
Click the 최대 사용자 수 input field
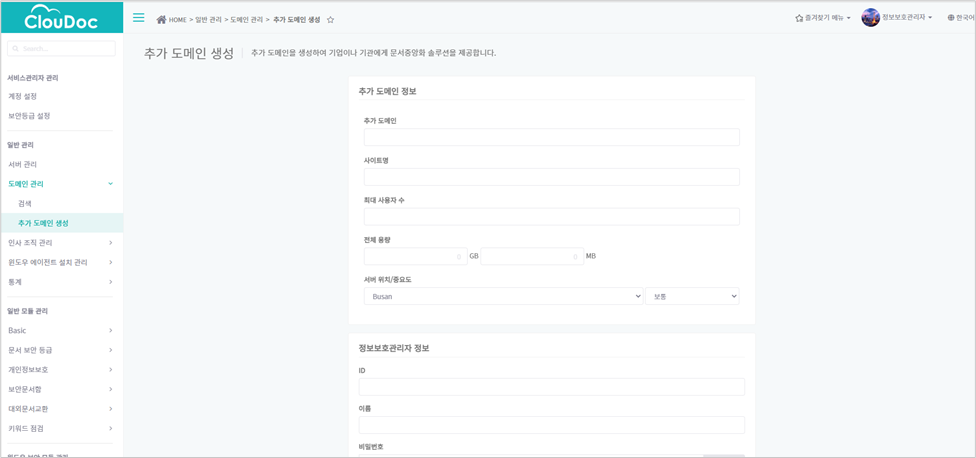pos(551,217)
